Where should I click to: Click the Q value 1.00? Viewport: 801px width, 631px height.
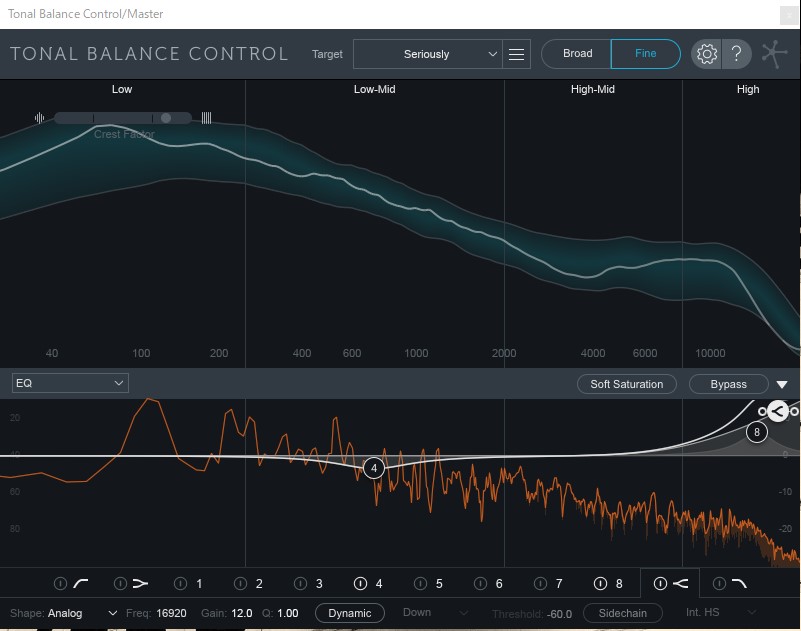pyautogui.click(x=288, y=613)
